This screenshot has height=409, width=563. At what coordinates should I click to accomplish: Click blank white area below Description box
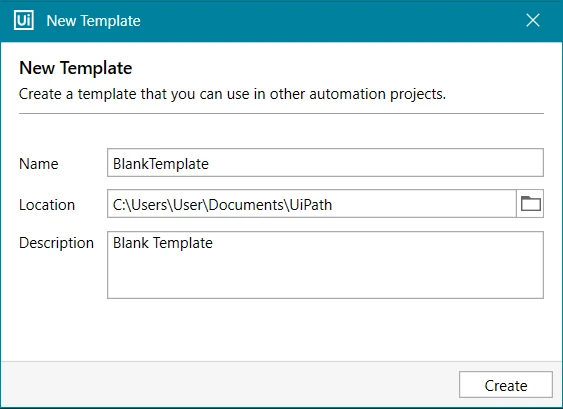(x=282, y=330)
